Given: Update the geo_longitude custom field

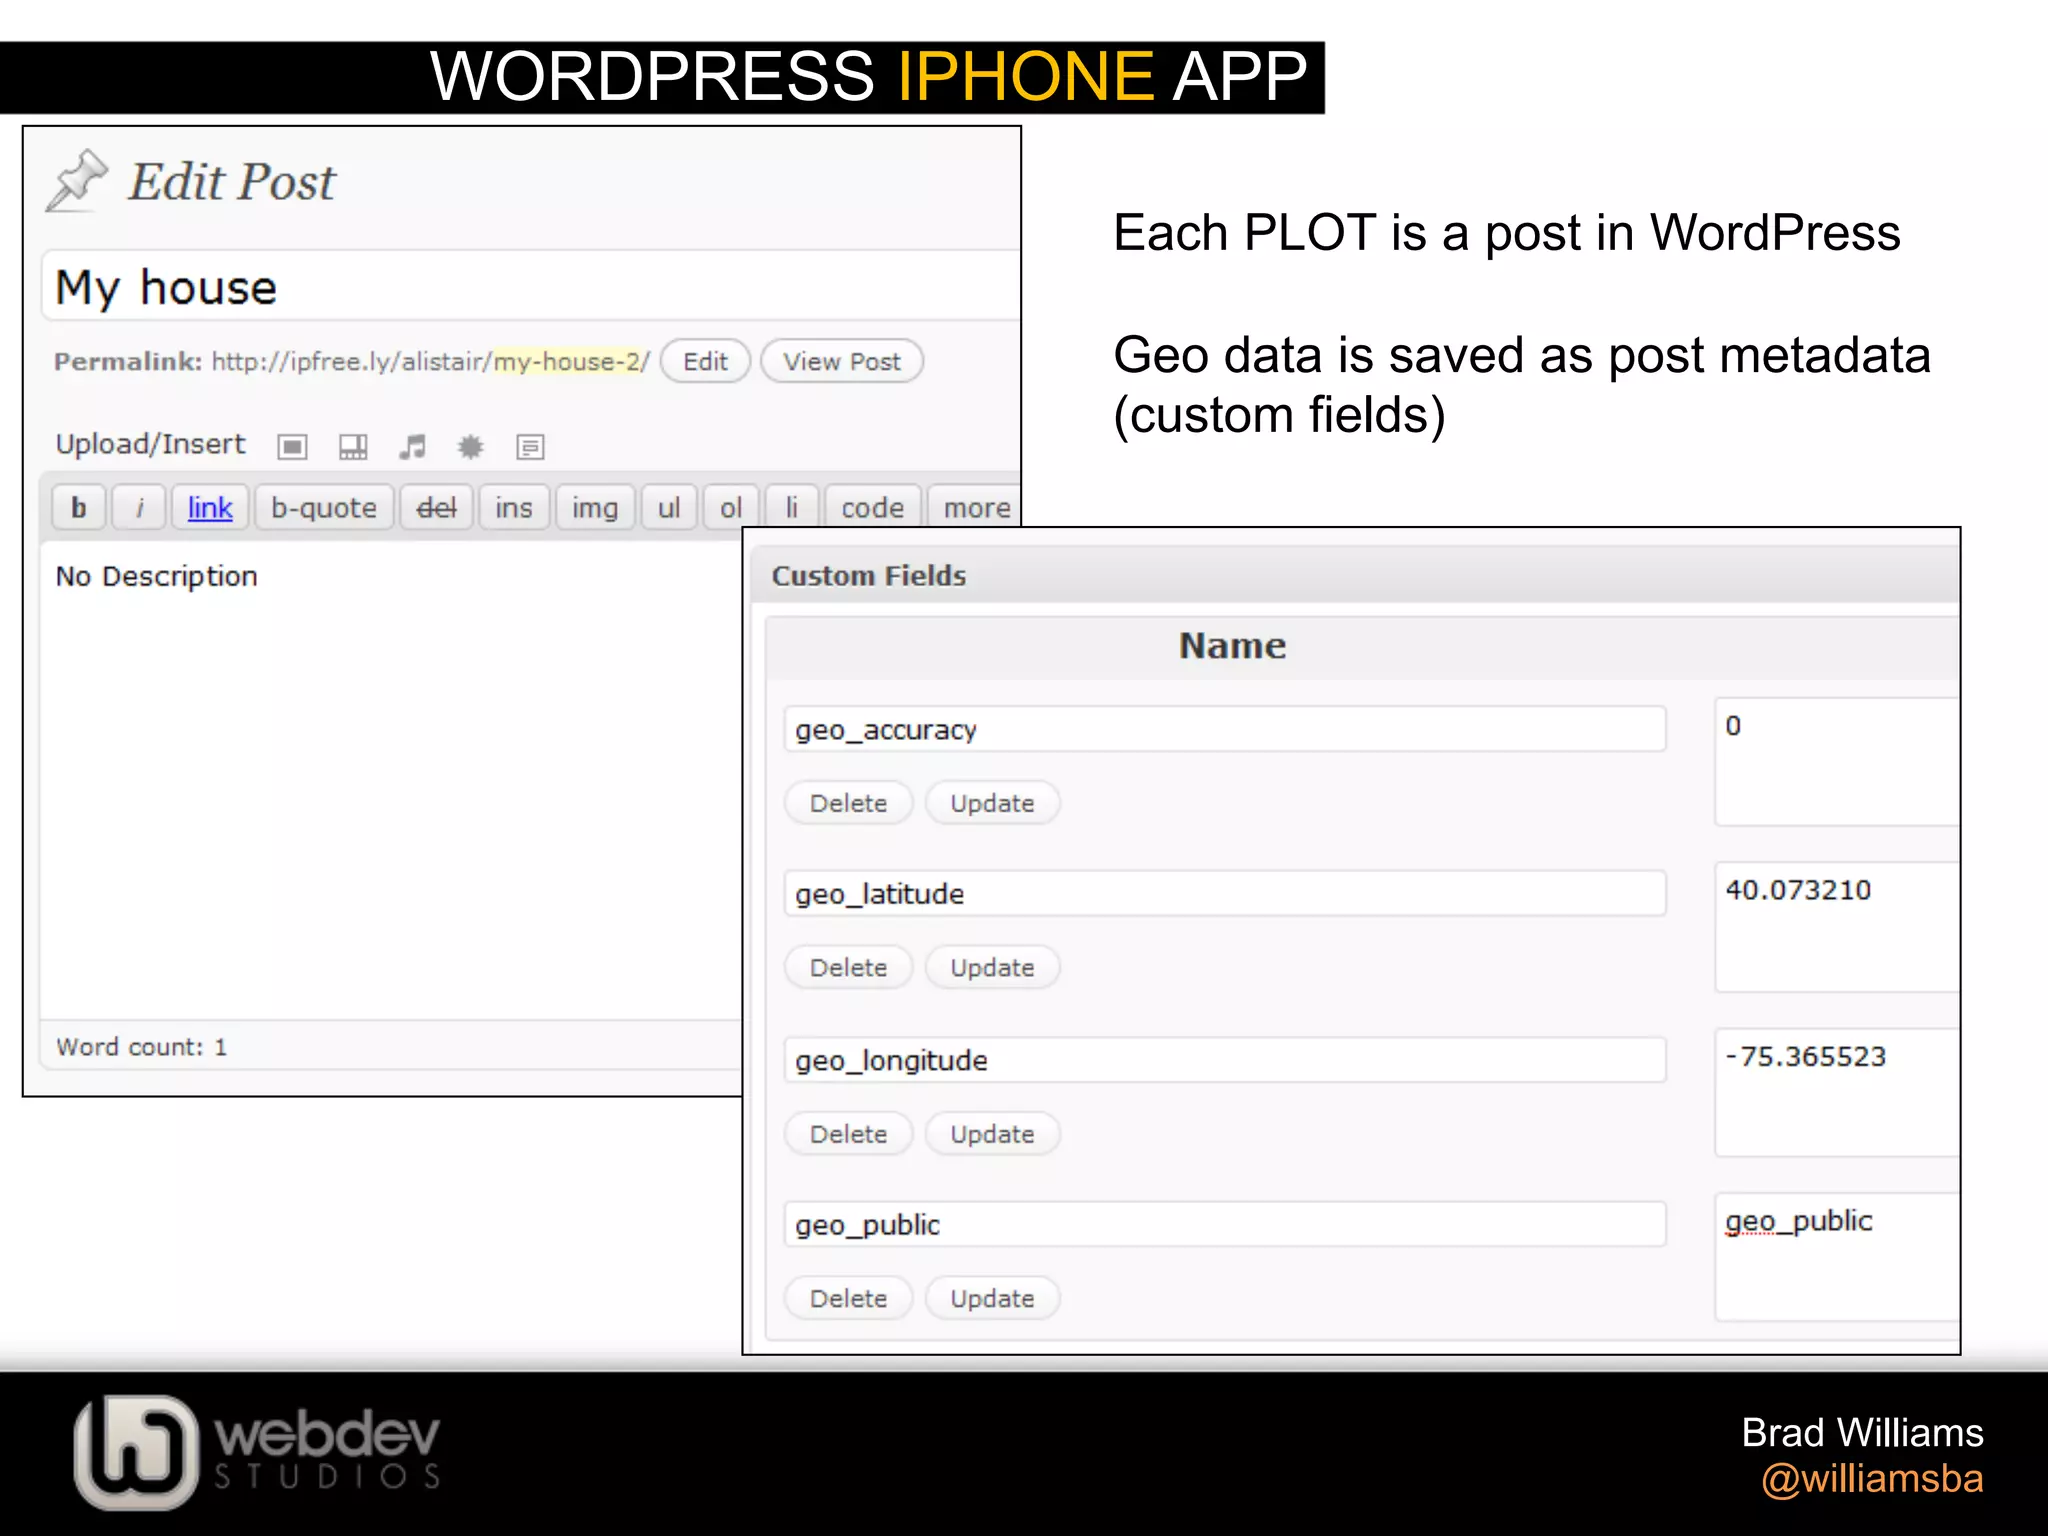Looking at the screenshot, I should [x=992, y=1134].
